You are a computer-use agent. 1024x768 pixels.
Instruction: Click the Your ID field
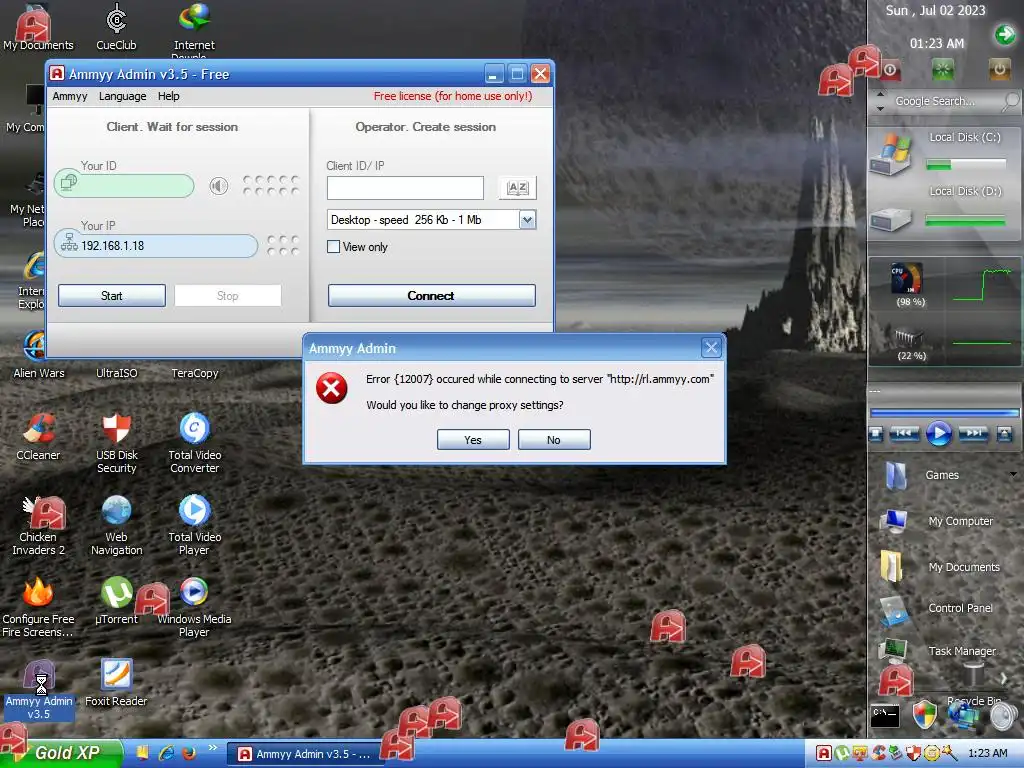coord(124,185)
